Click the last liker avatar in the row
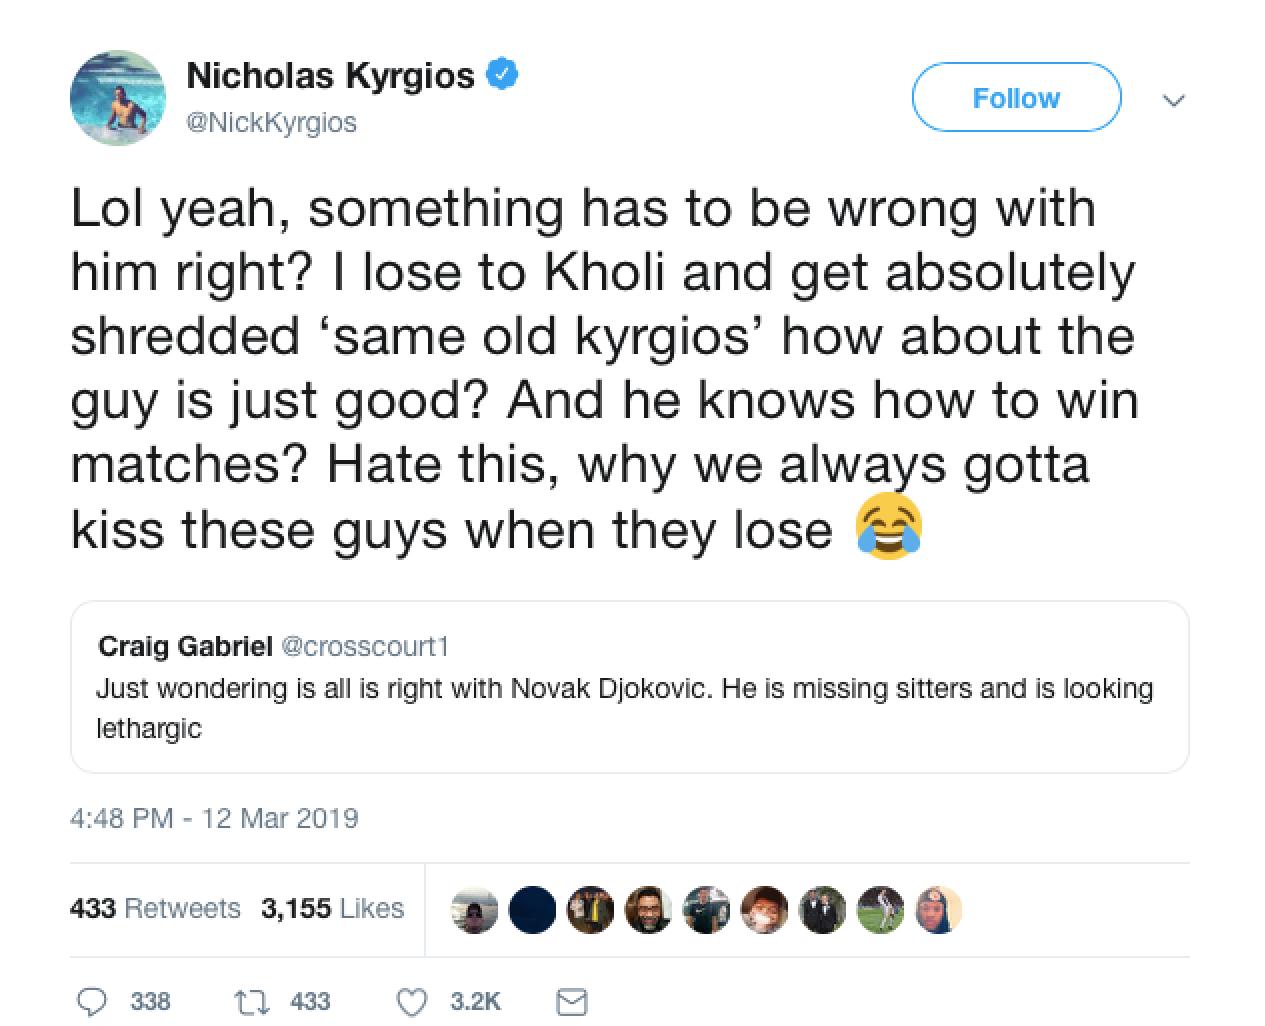The height and width of the screenshot is (1026, 1265). (x=938, y=909)
